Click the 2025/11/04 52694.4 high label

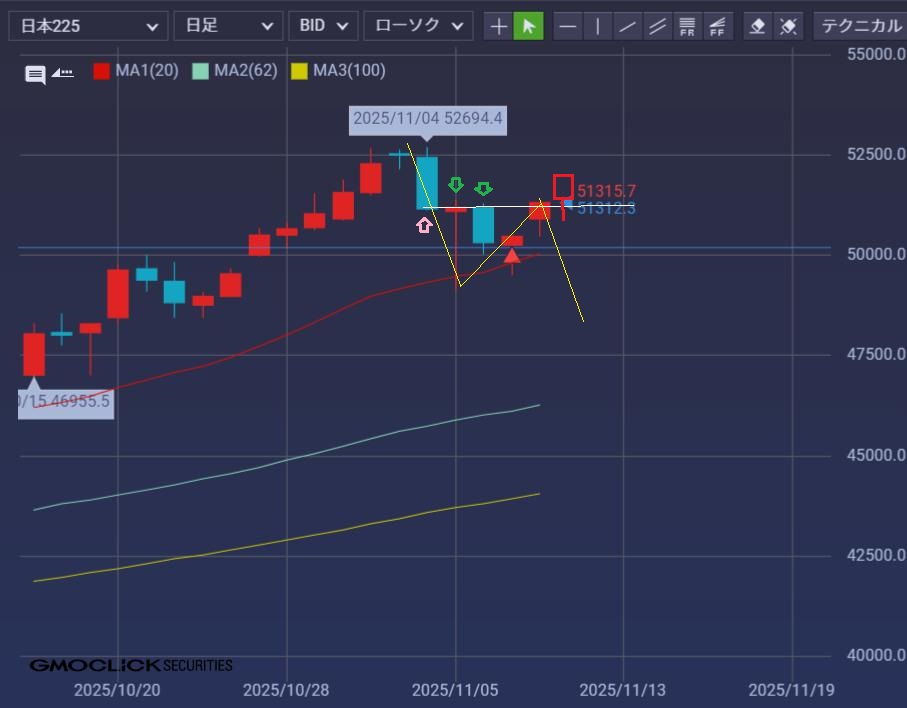427,120
